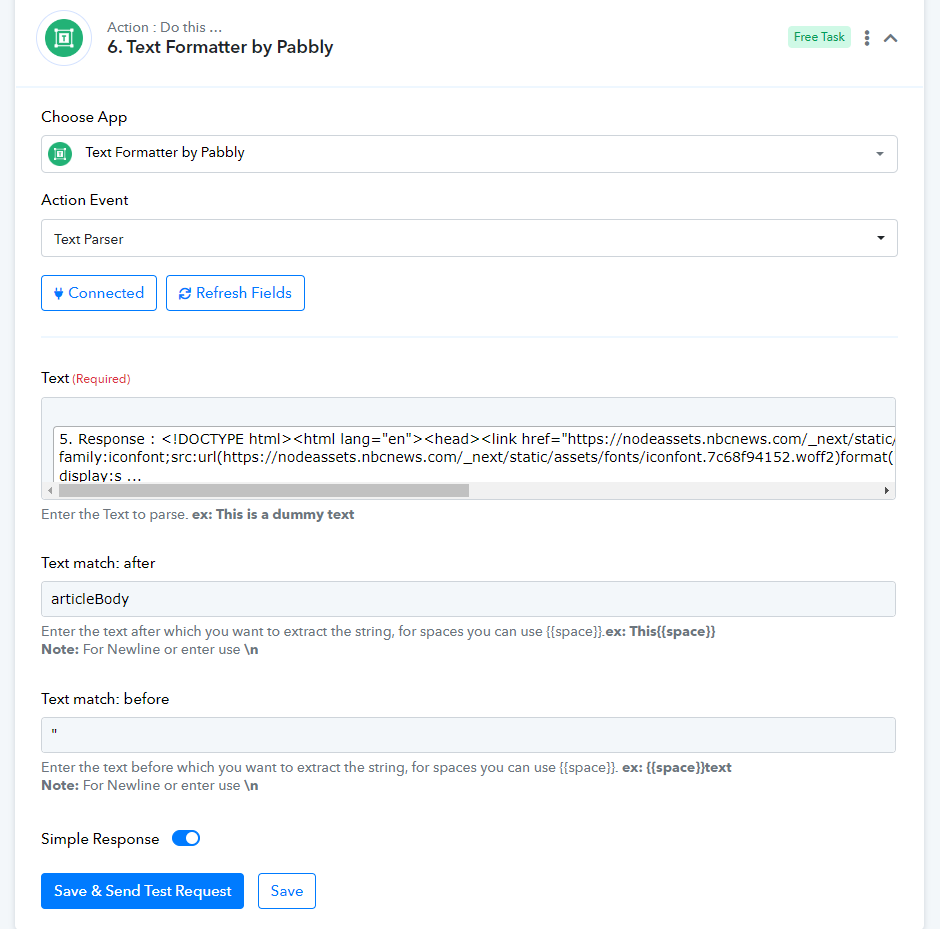940x929 pixels.
Task: Click the Text match before field
Action: pyautogui.click(x=468, y=735)
